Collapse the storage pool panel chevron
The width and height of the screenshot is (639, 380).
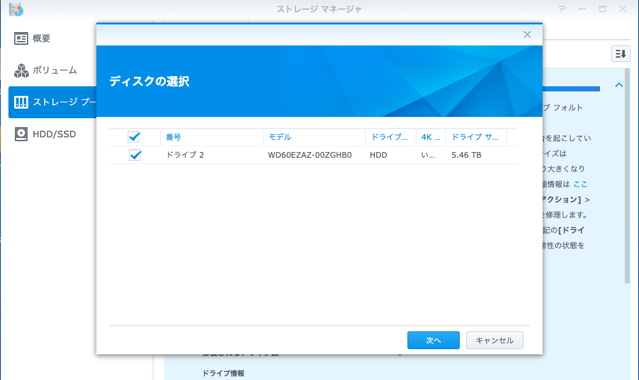coord(619,85)
